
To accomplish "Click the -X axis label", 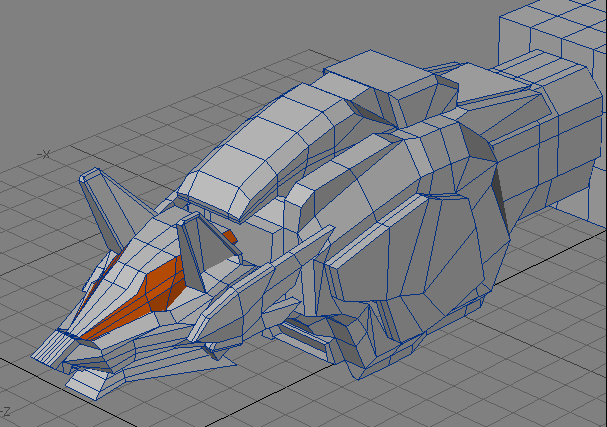I will 44,154.
